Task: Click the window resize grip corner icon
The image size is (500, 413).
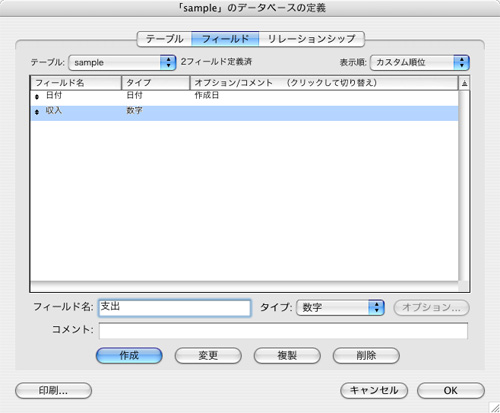Action: [x=495, y=407]
